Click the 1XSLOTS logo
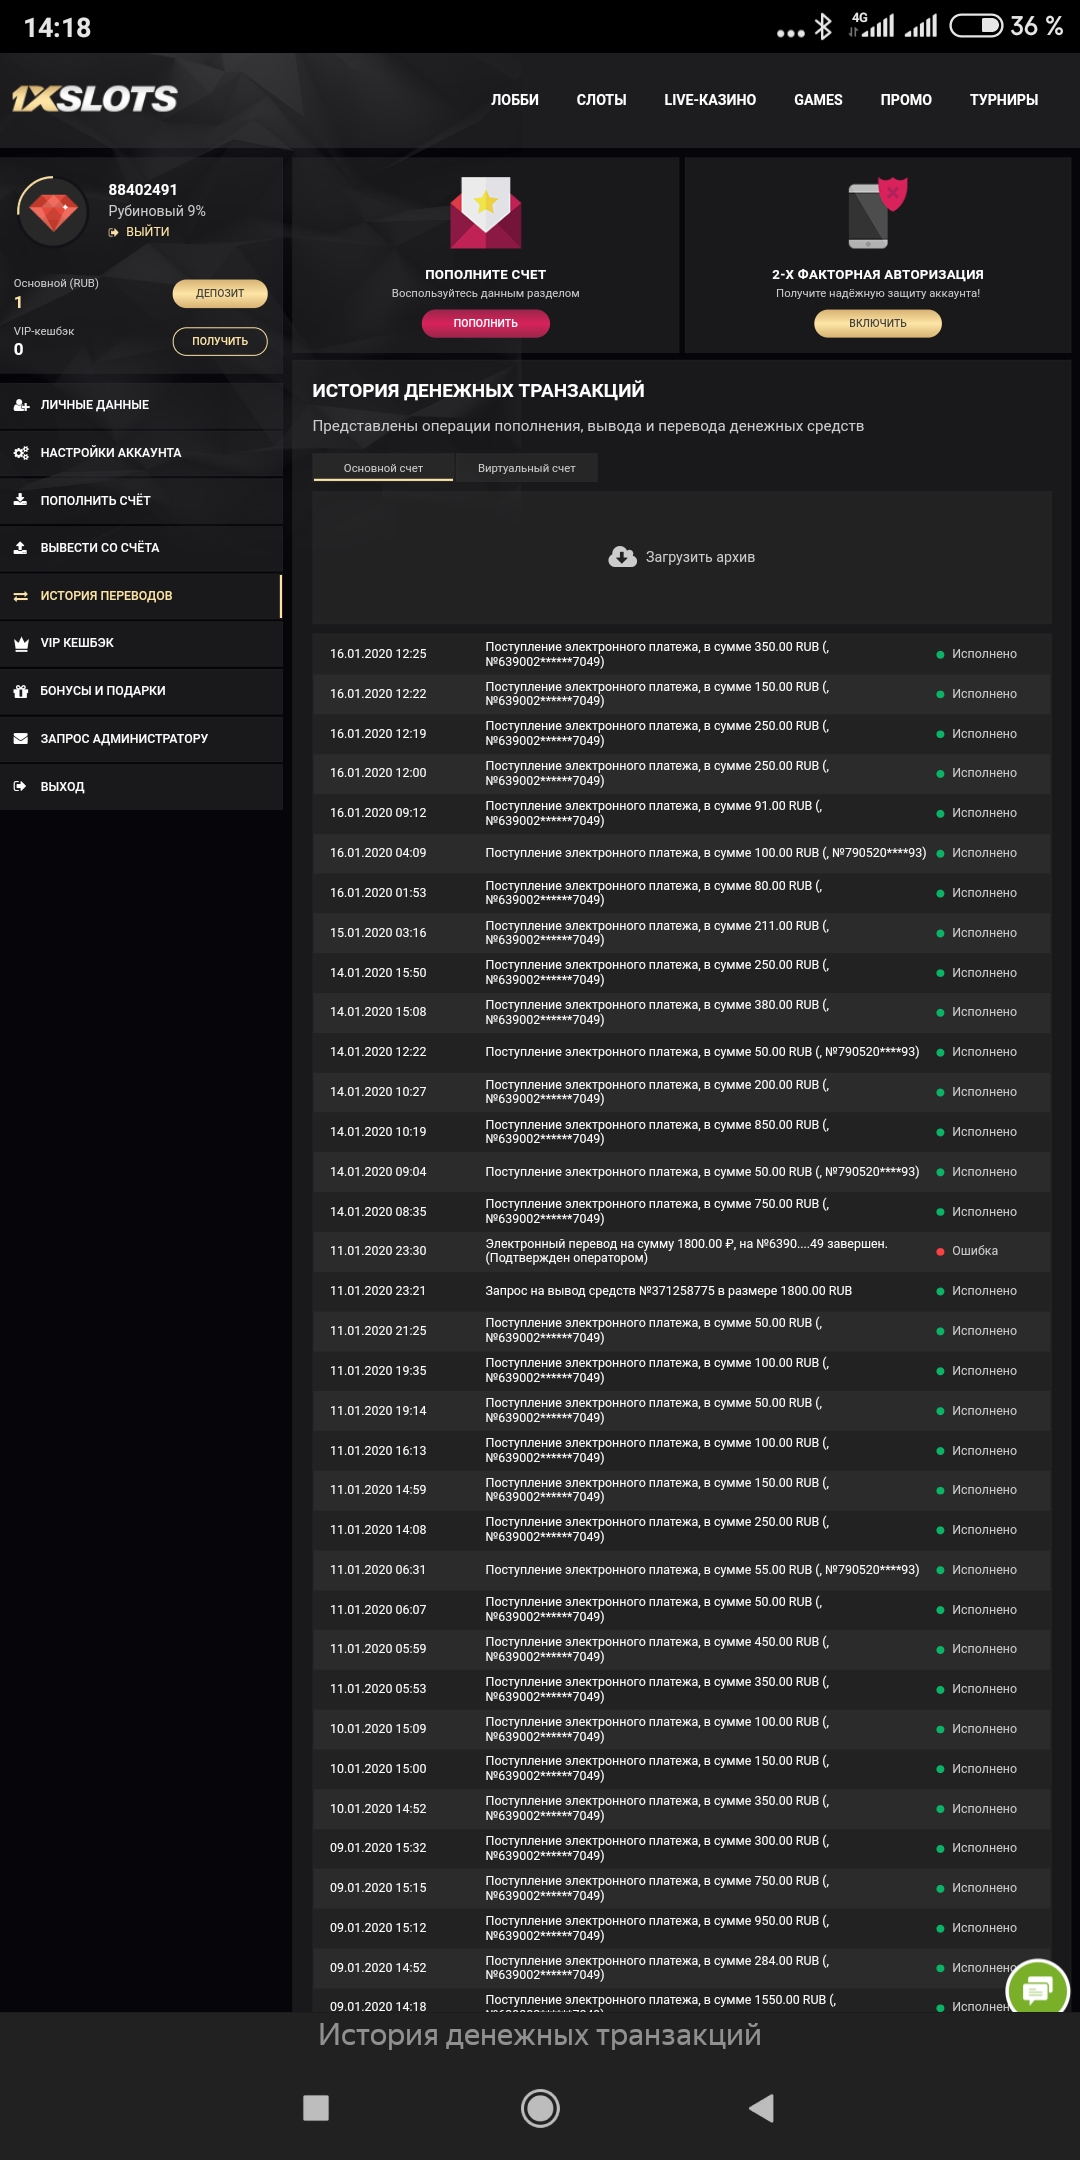This screenshot has height=2160, width=1080. 95,98
